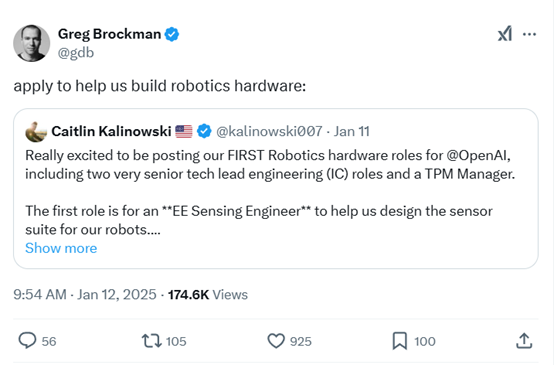554x365 pixels.
Task: Open the @kalinowski007 handle
Action: 269,131
